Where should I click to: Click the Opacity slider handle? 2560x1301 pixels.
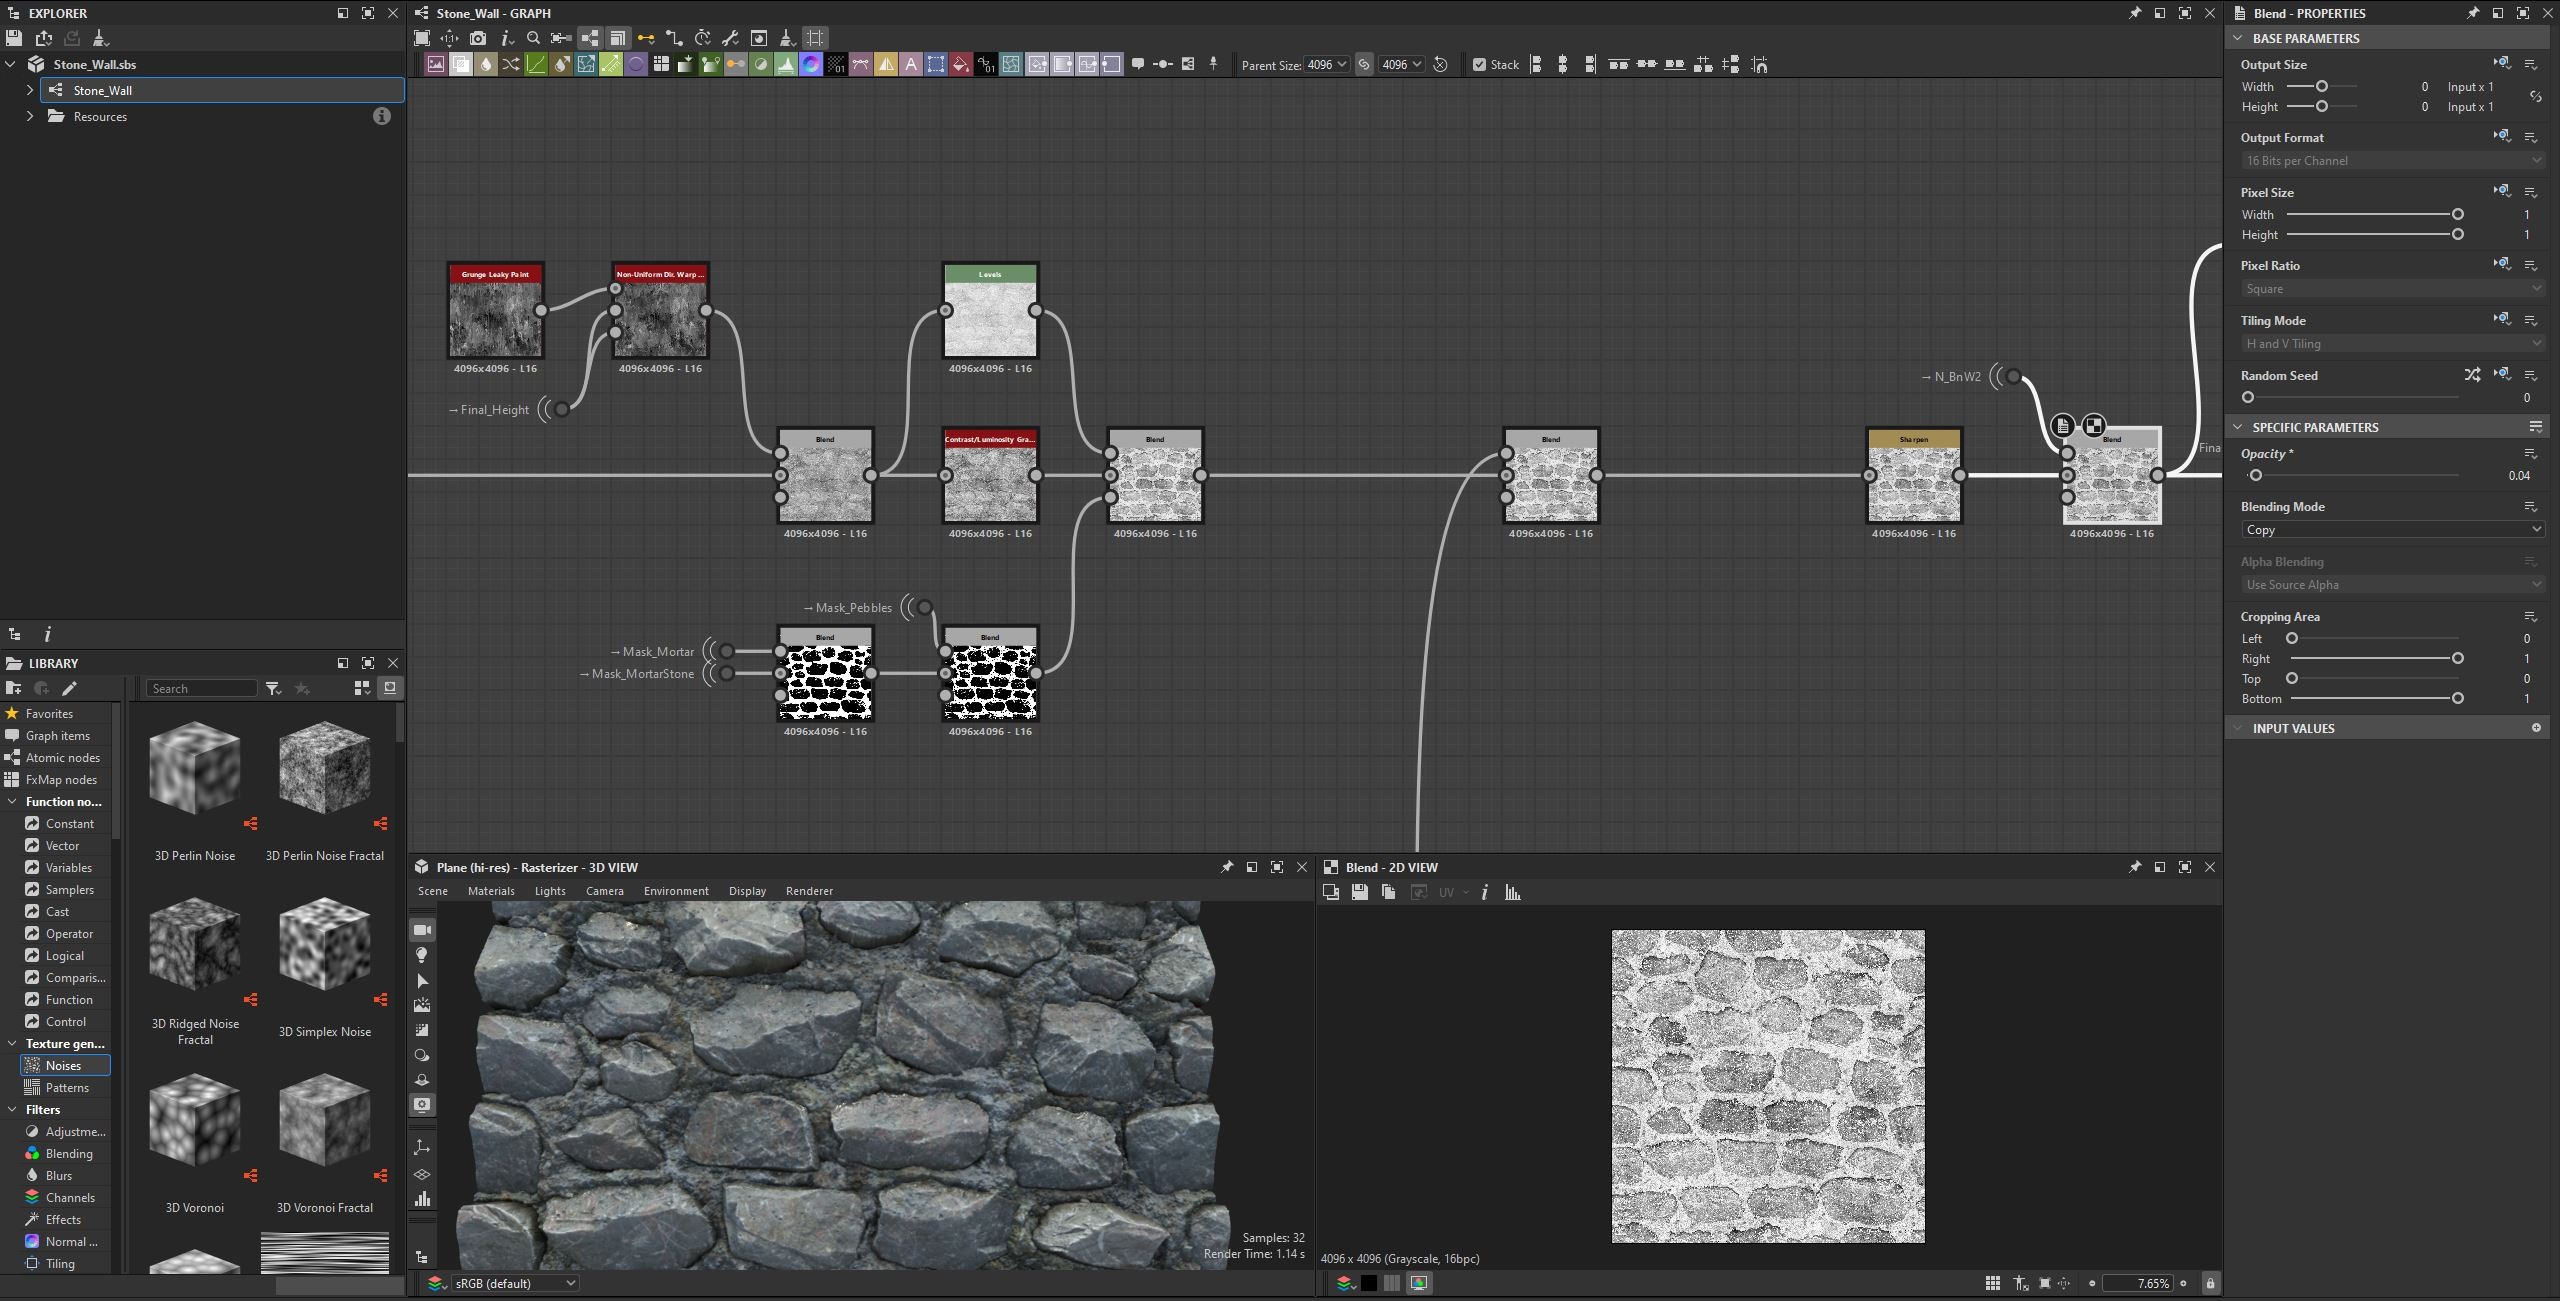pos(2255,476)
